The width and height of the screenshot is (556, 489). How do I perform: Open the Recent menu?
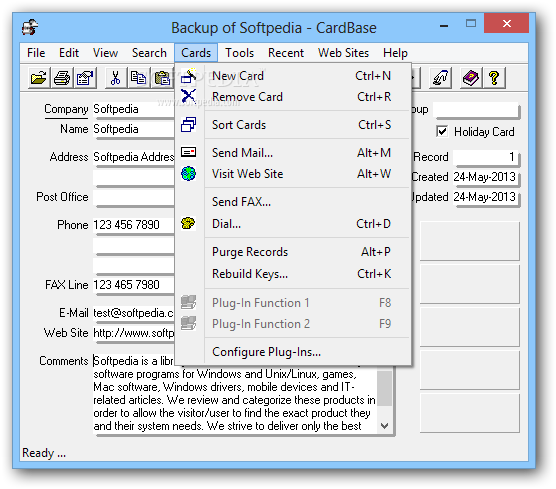[x=286, y=53]
